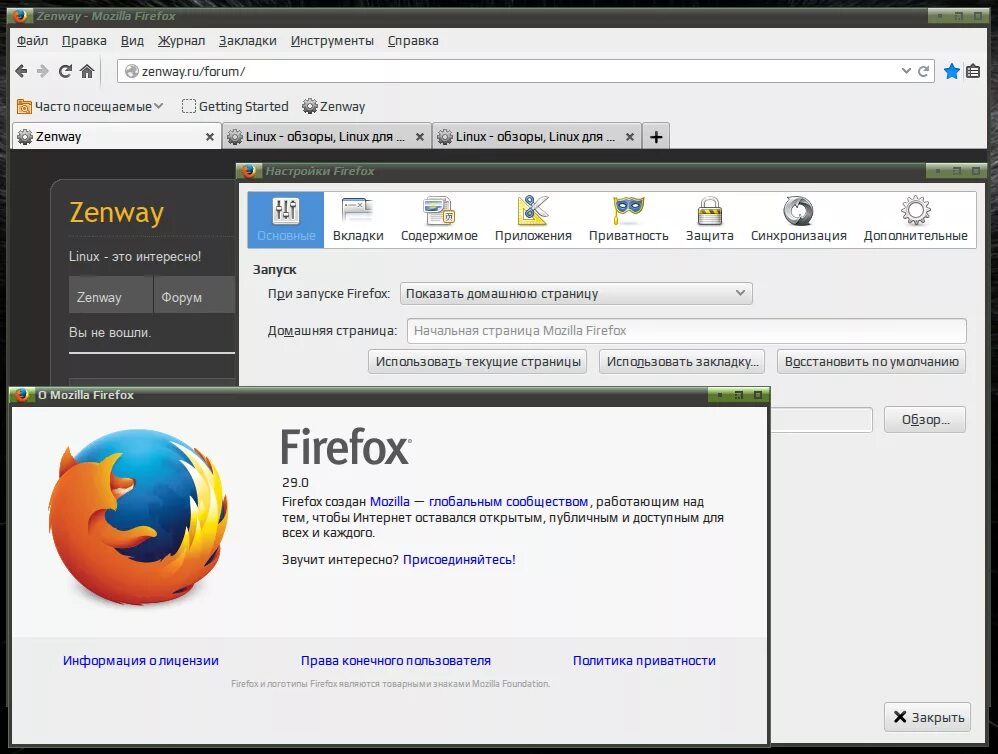998x754 pixels.
Task: Click Восстановить по умолчанию button
Action: click(x=871, y=361)
